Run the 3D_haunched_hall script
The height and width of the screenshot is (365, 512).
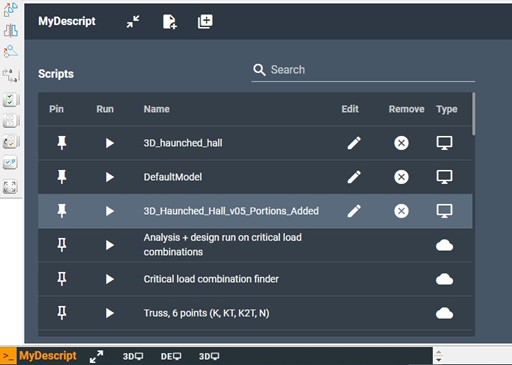(109, 143)
